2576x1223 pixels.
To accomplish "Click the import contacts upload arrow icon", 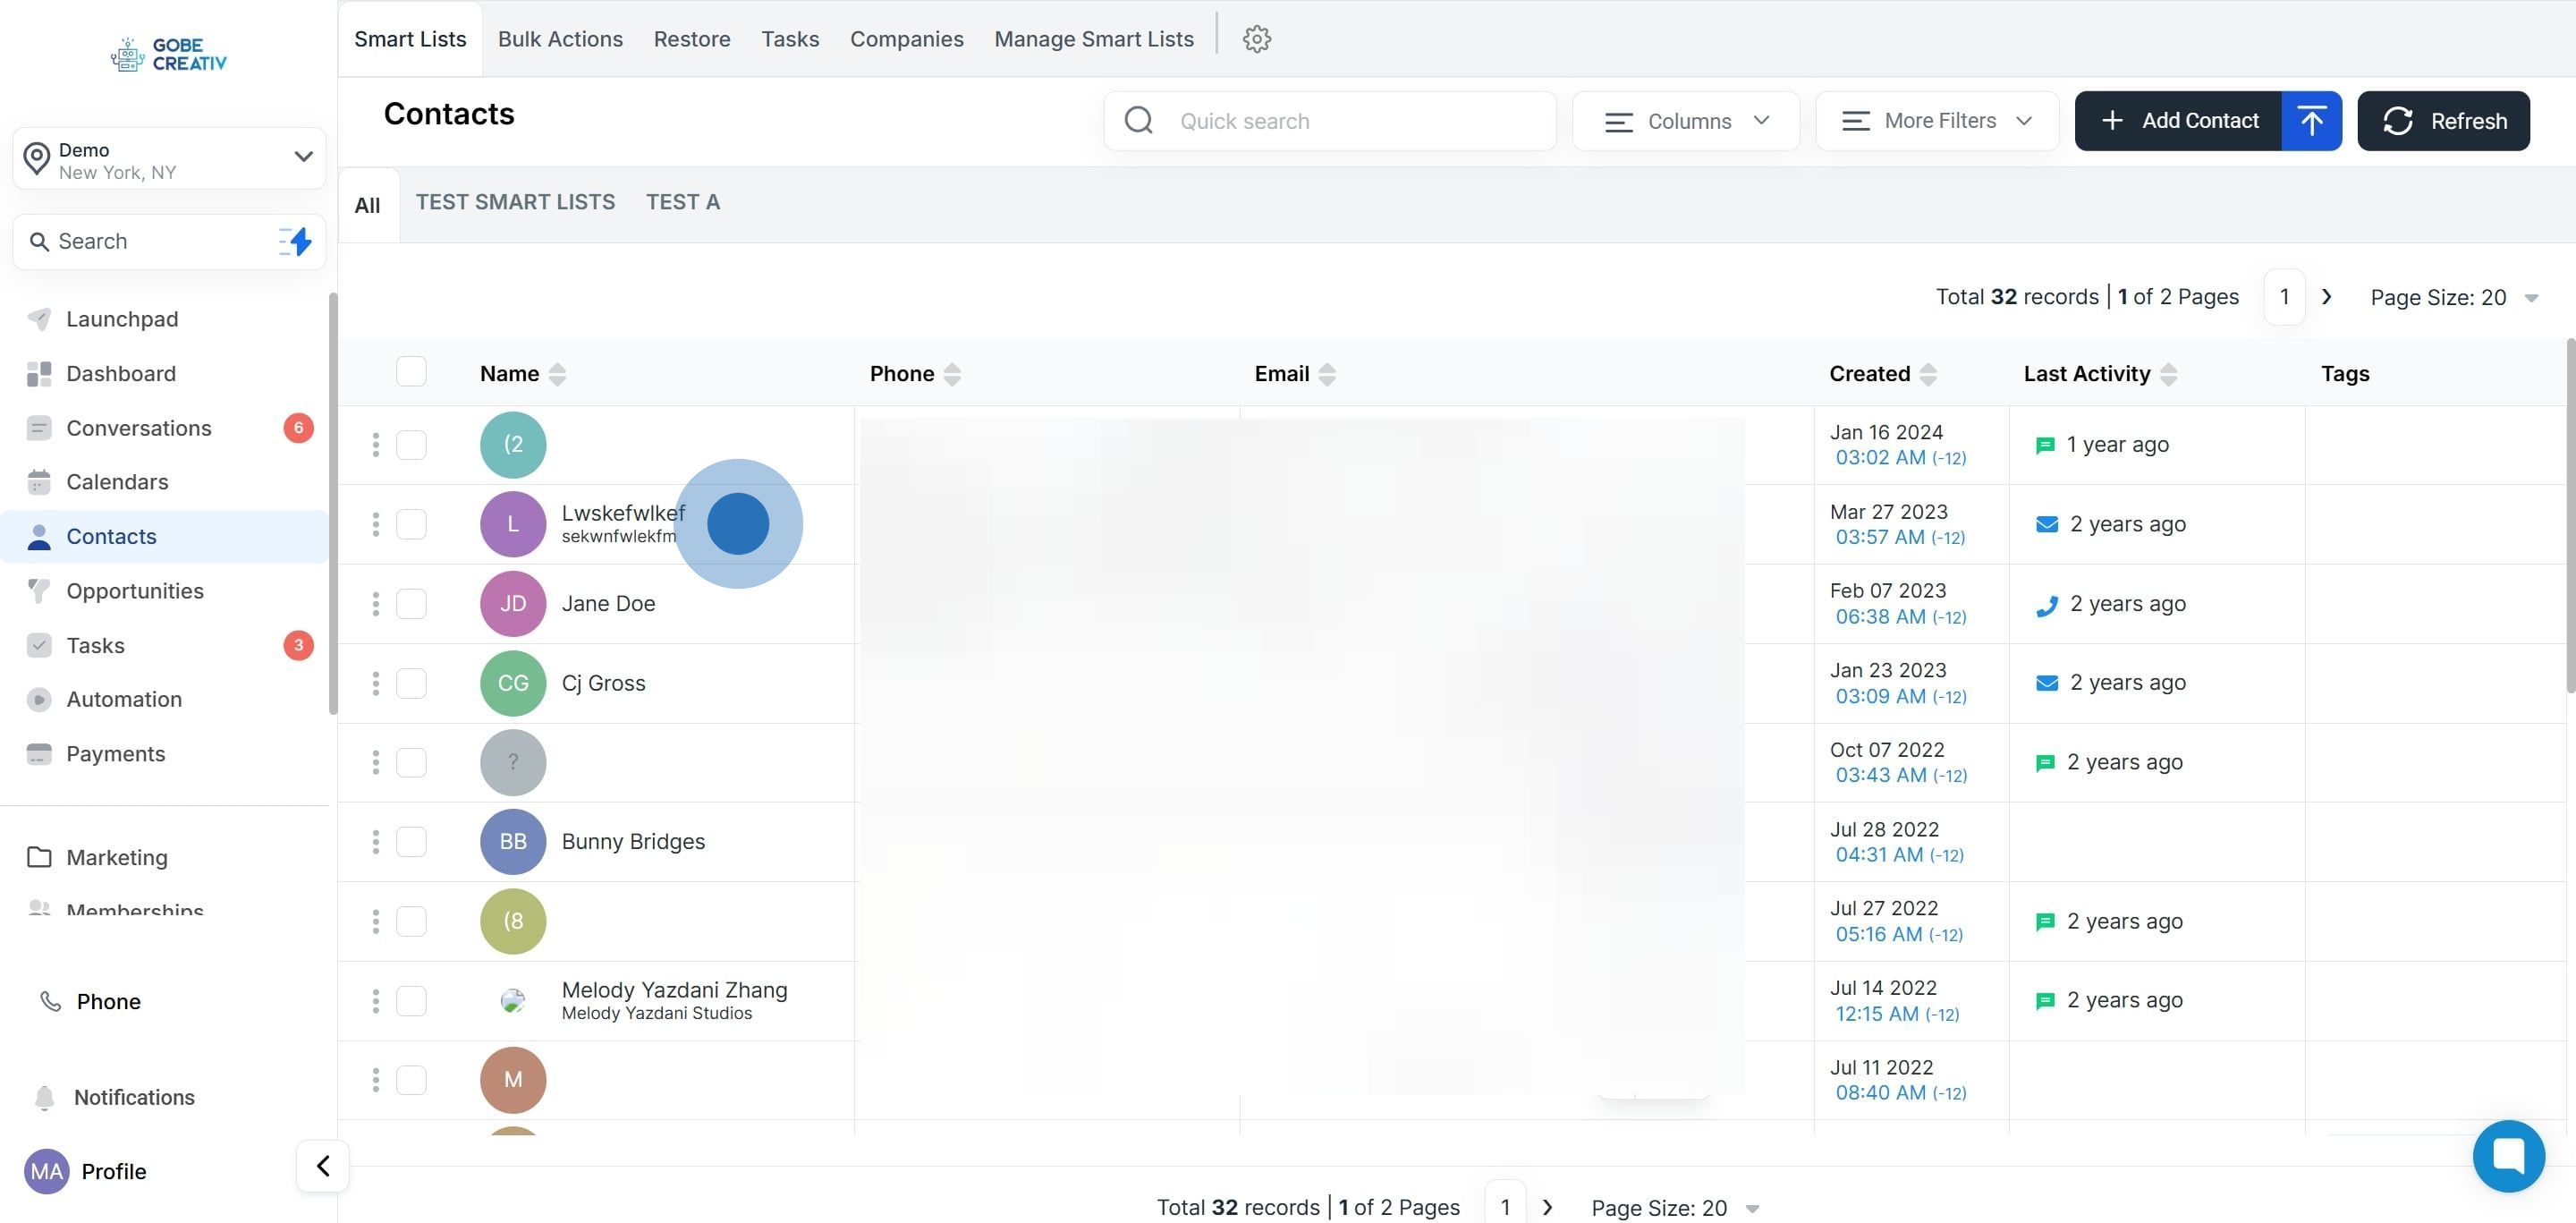I will [x=2310, y=121].
